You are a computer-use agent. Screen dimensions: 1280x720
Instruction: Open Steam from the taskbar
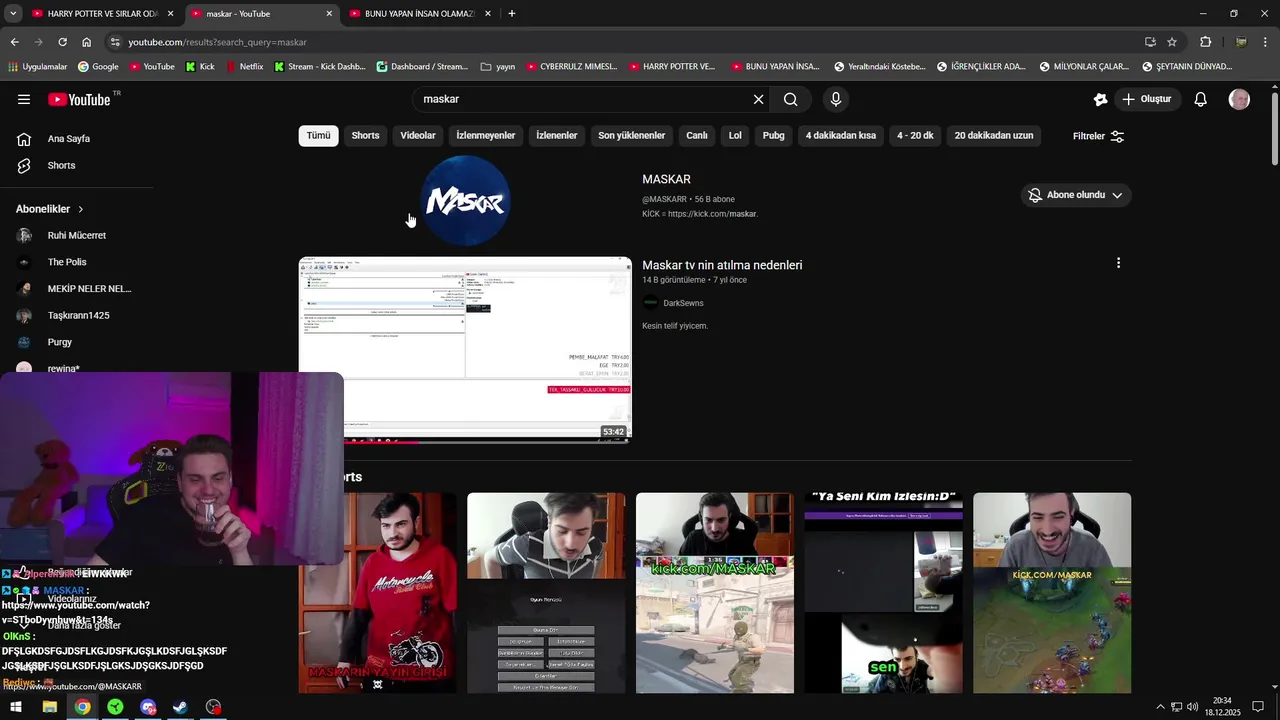click(x=180, y=707)
